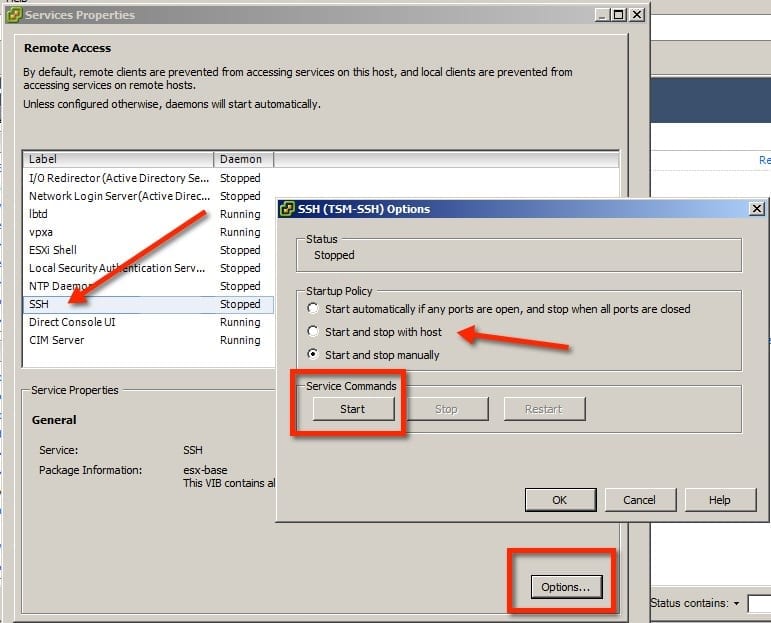Select the Direct Console UI service row
The height and width of the screenshot is (623, 771).
pyautogui.click(x=148, y=323)
